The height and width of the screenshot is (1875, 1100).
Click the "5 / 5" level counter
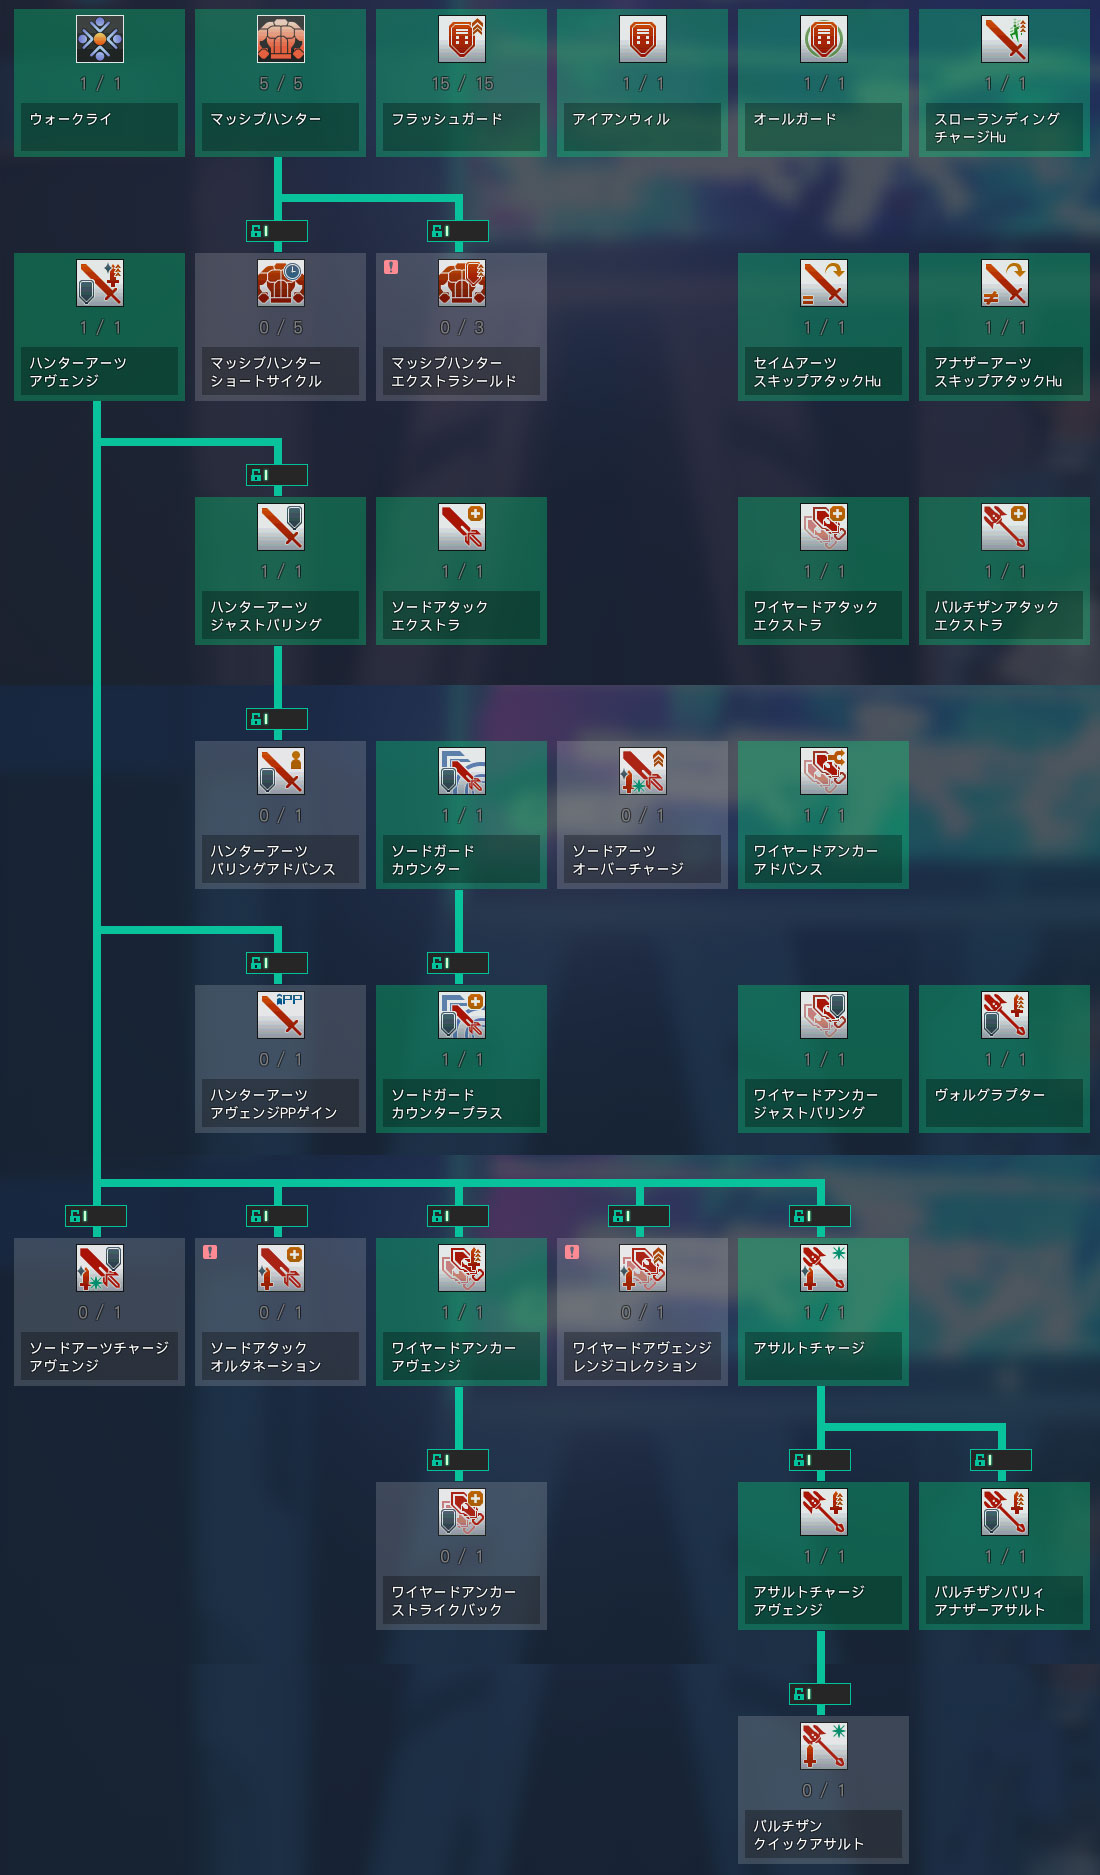[281, 84]
